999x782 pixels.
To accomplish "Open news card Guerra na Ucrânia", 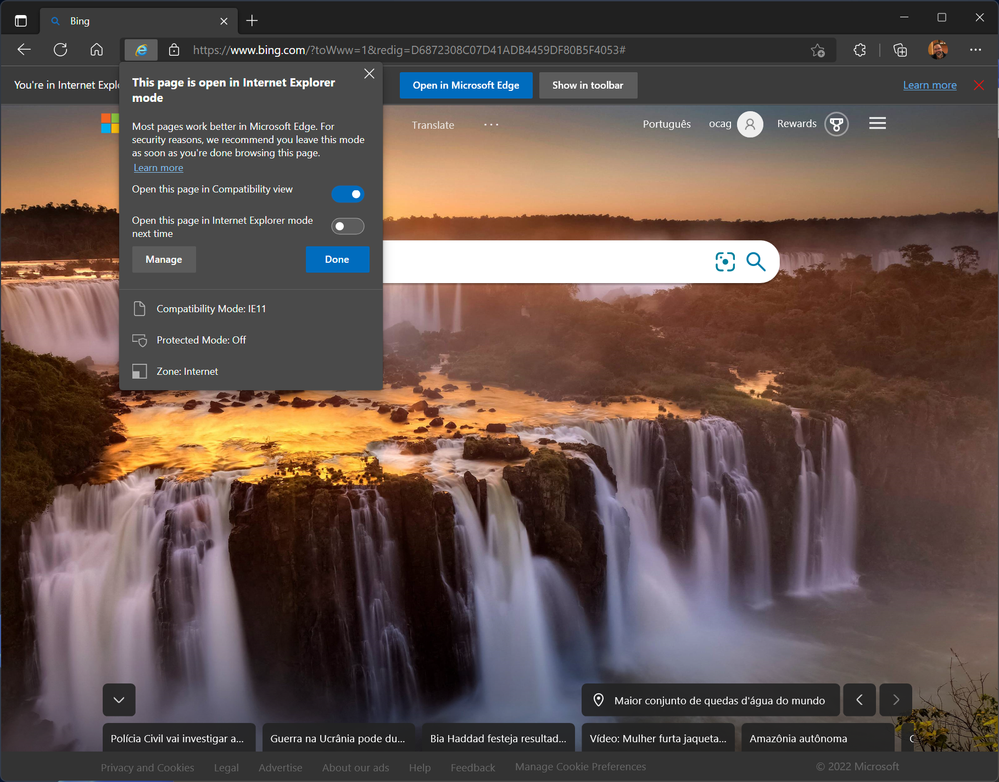I will pyautogui.click(x=338, y=738).
